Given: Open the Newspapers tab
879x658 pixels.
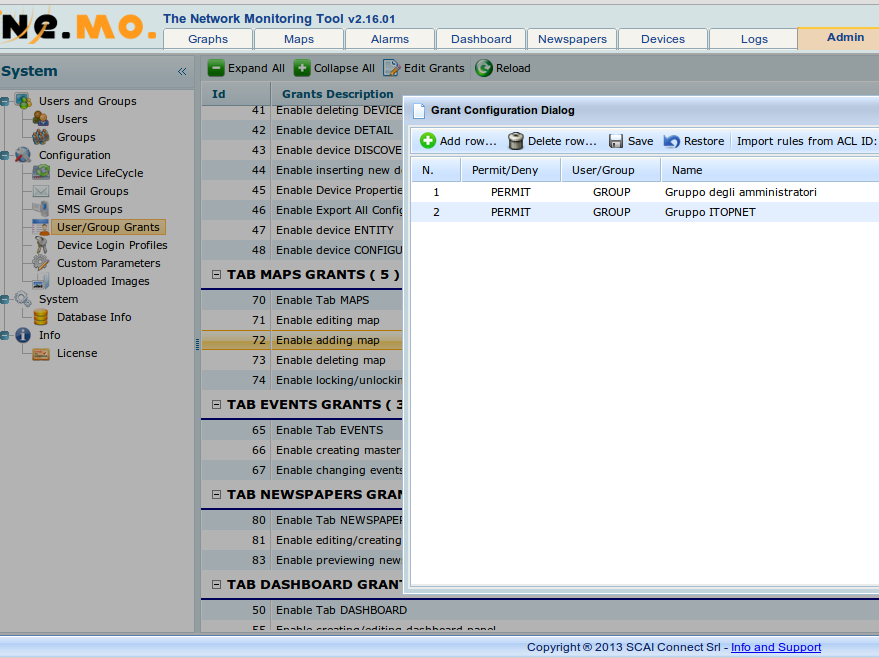Looking at the screenshot, I should click(572, 39).
